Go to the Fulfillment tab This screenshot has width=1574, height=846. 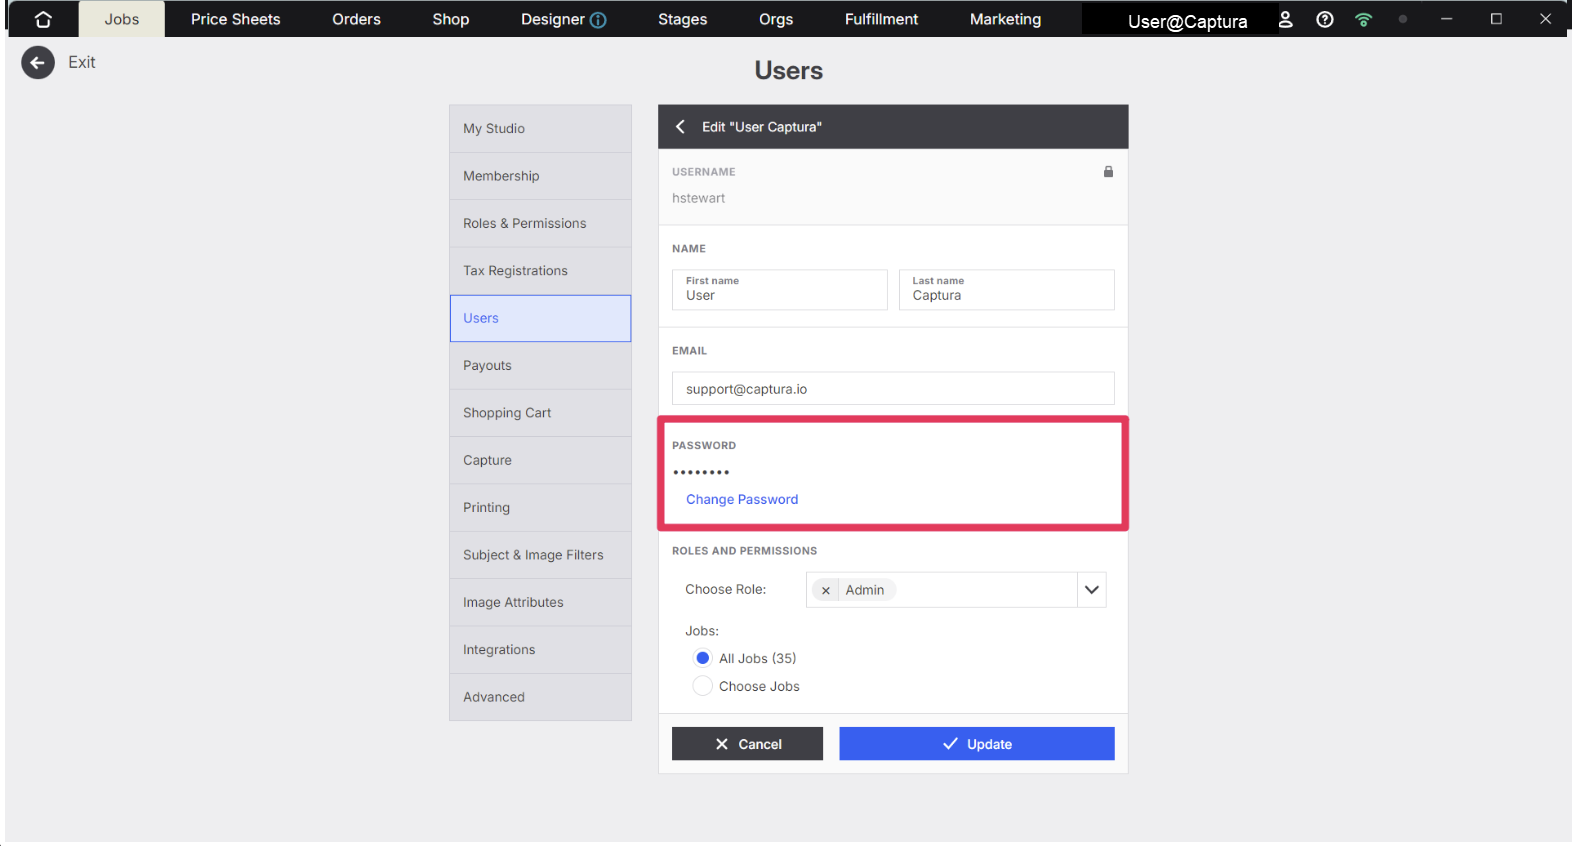882,19
